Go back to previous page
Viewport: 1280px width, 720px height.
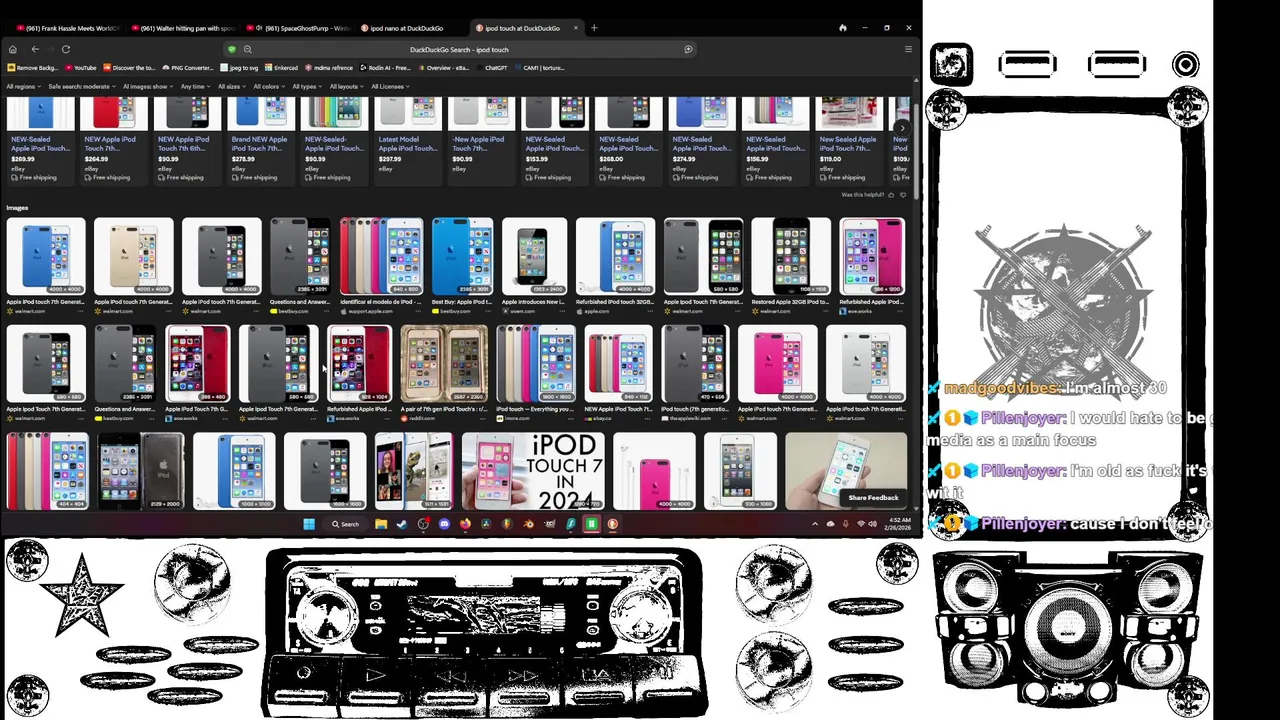tap(35, 49)
